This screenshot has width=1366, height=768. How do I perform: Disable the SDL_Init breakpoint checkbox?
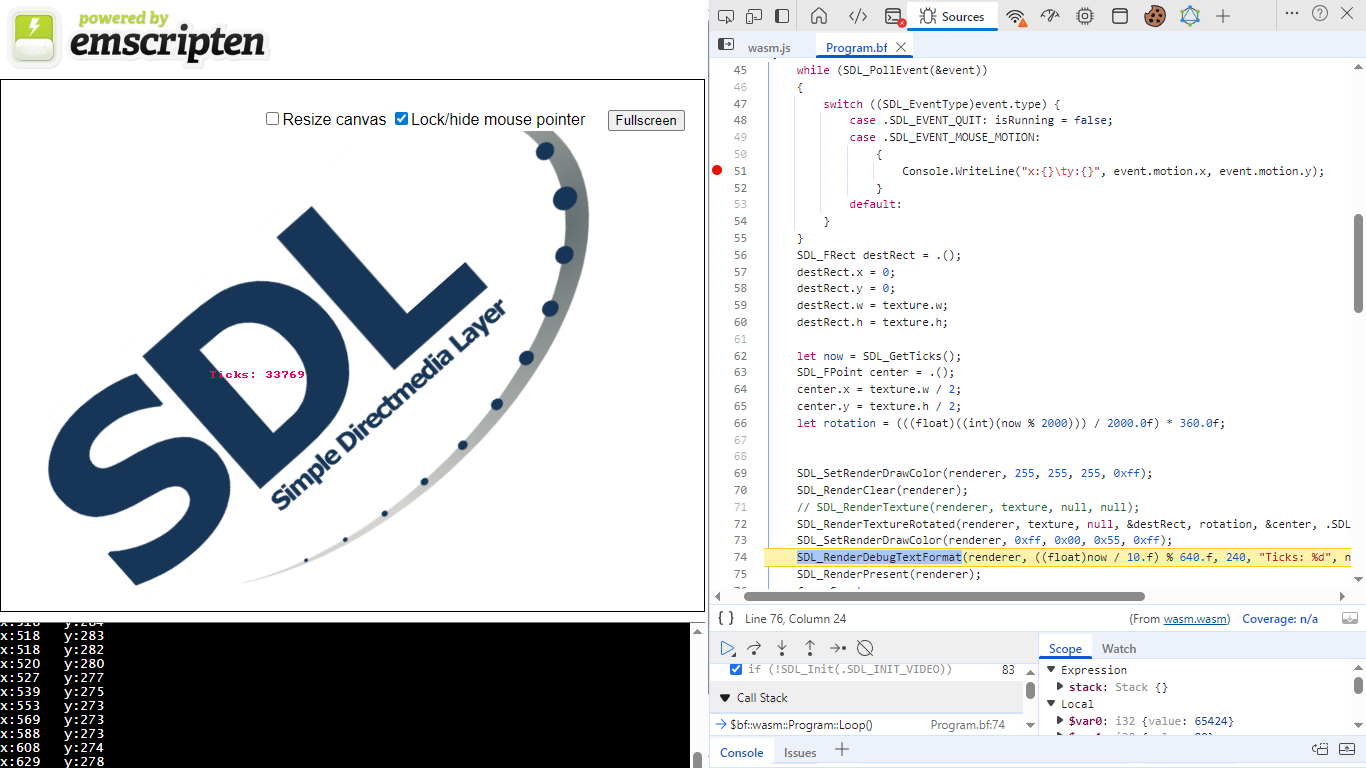pyautogui.click(x=736, y=669)
